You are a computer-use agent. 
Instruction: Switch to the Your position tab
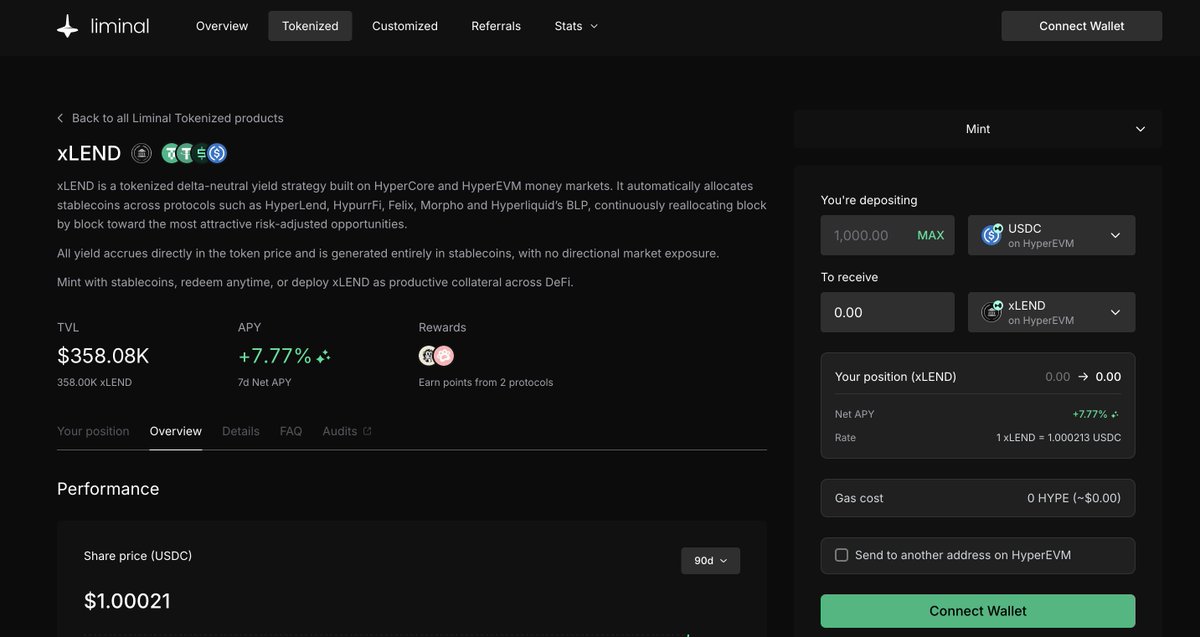coord(93,431)
